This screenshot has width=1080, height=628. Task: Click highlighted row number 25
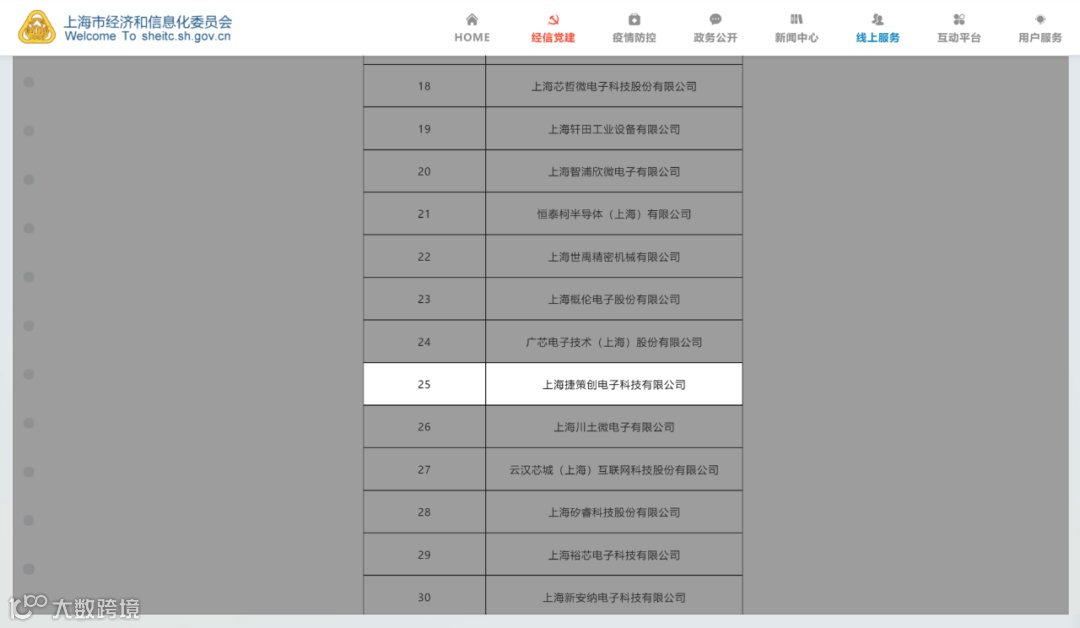click(x=424, y=384)
